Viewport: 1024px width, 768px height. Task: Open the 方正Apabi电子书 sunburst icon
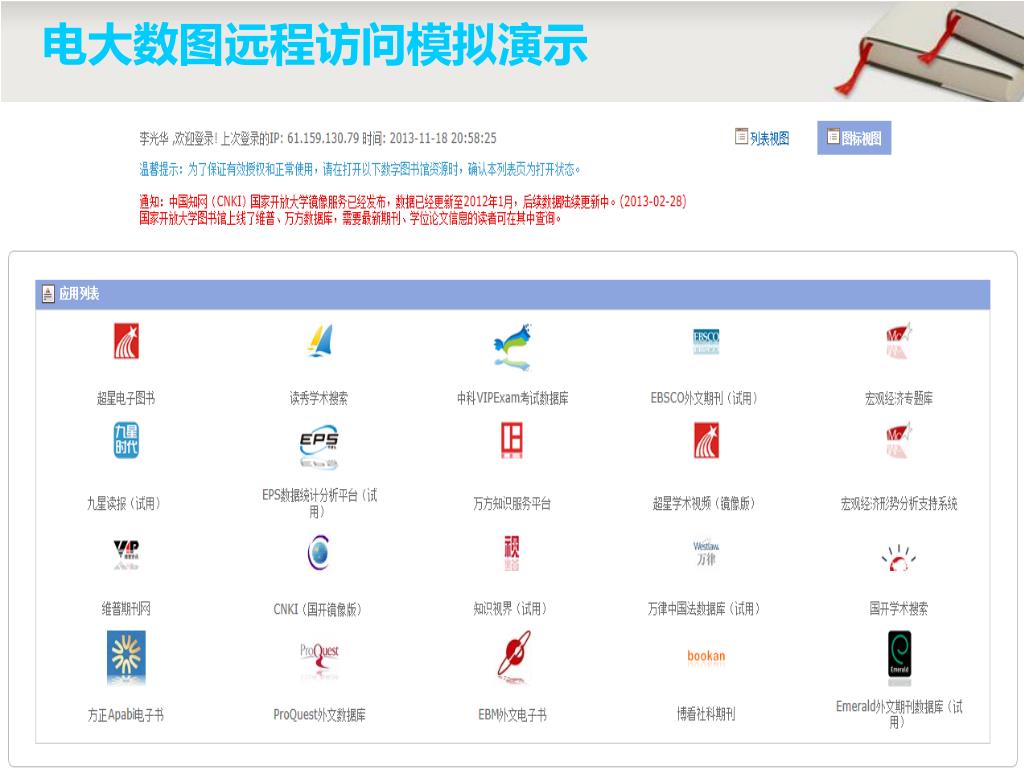(126, 657)
